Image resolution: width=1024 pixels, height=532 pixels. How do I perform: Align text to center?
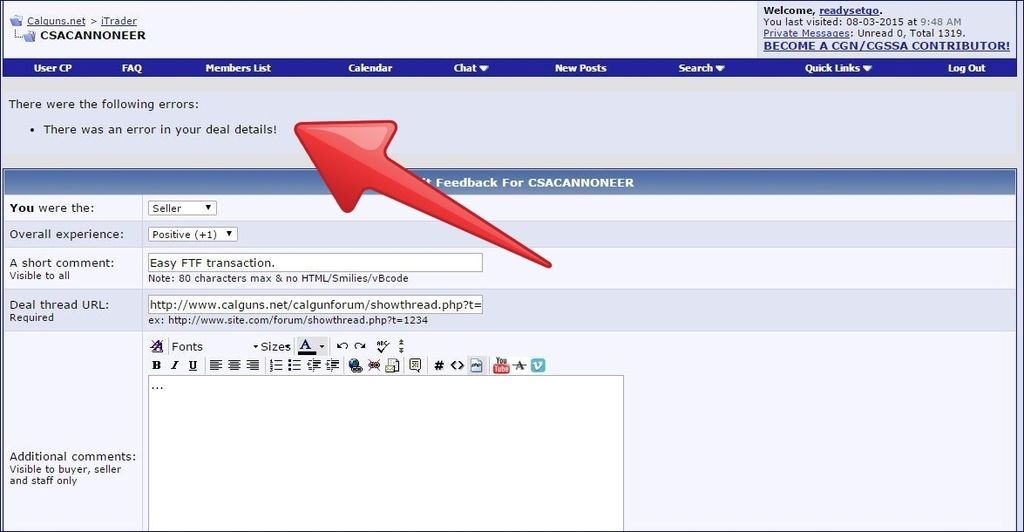coord(234,366)
